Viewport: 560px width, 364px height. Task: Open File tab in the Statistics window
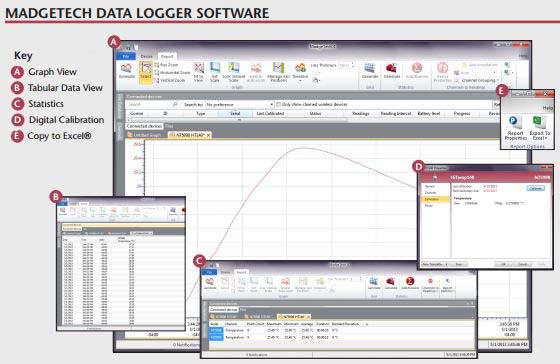(x=209, y=272)
